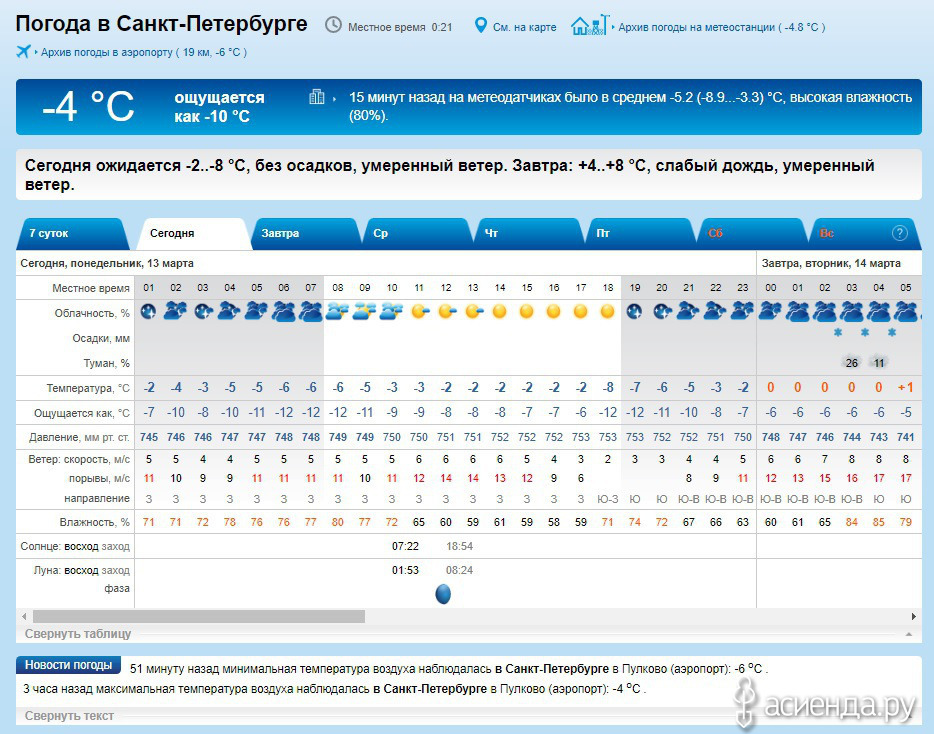Click the snowflake precipitation icon for tomorrow 05
The image size is (934, 734).
pyautogui.click(x=892, y=332)
